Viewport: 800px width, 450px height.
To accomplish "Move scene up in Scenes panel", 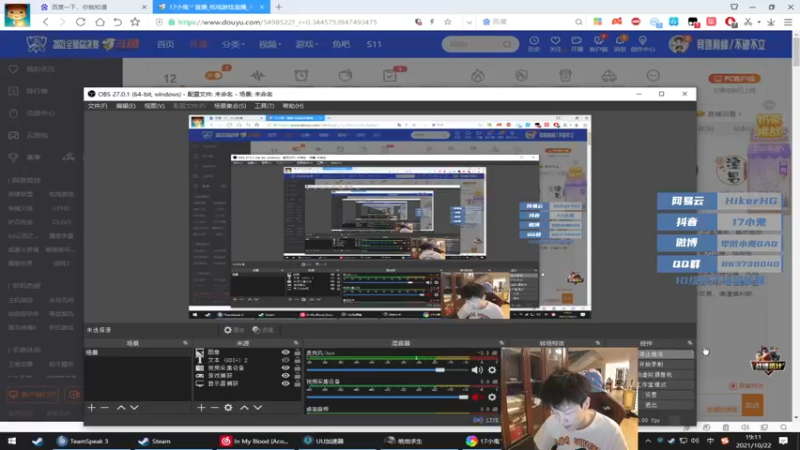I will click(x=121, y=408).
